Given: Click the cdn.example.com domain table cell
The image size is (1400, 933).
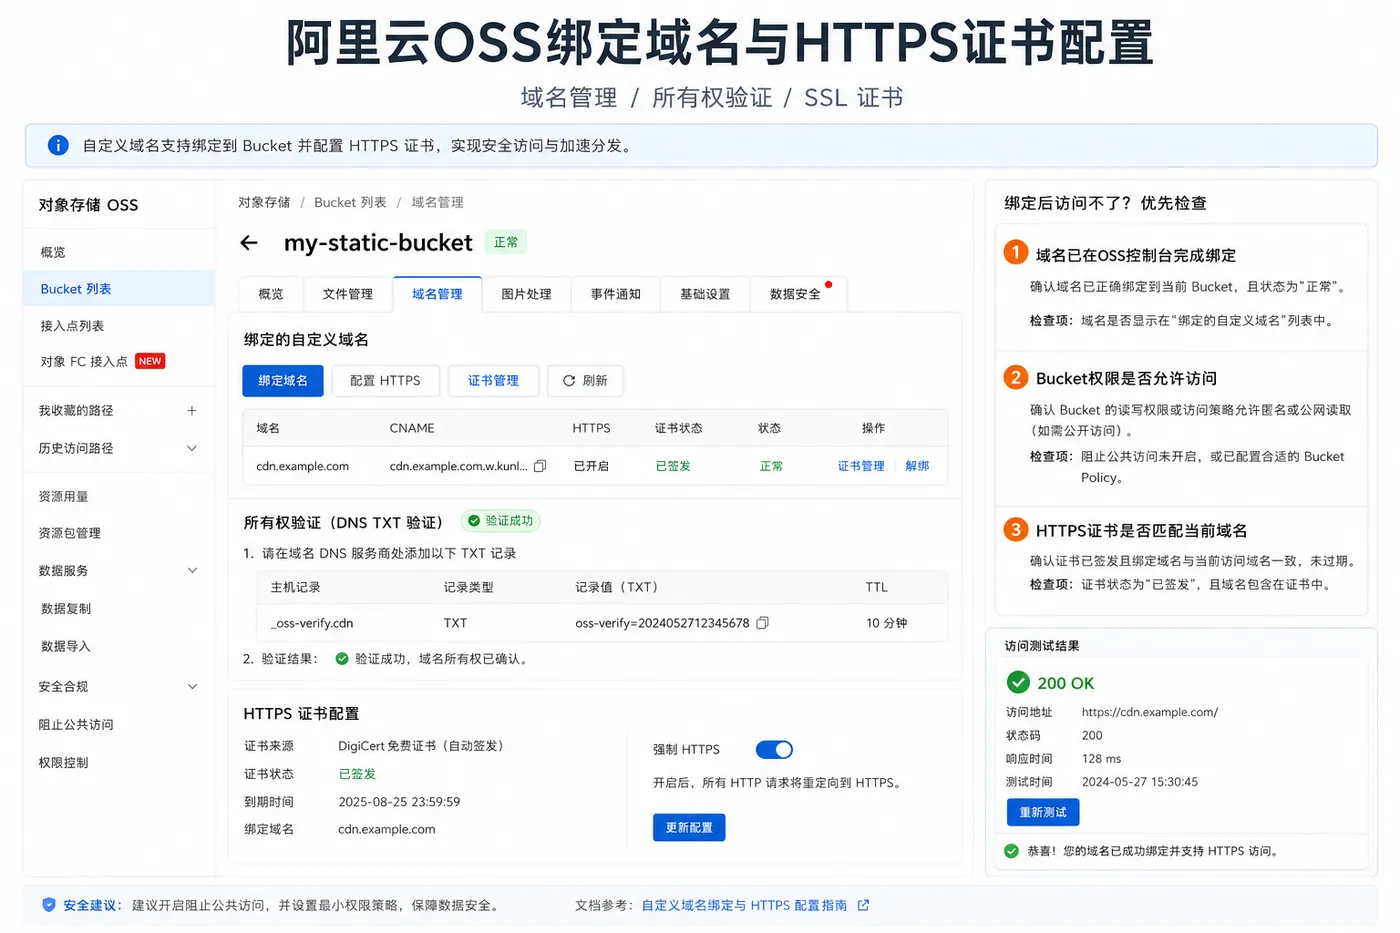Looking at the screenshot, I should tap(303, 466).
